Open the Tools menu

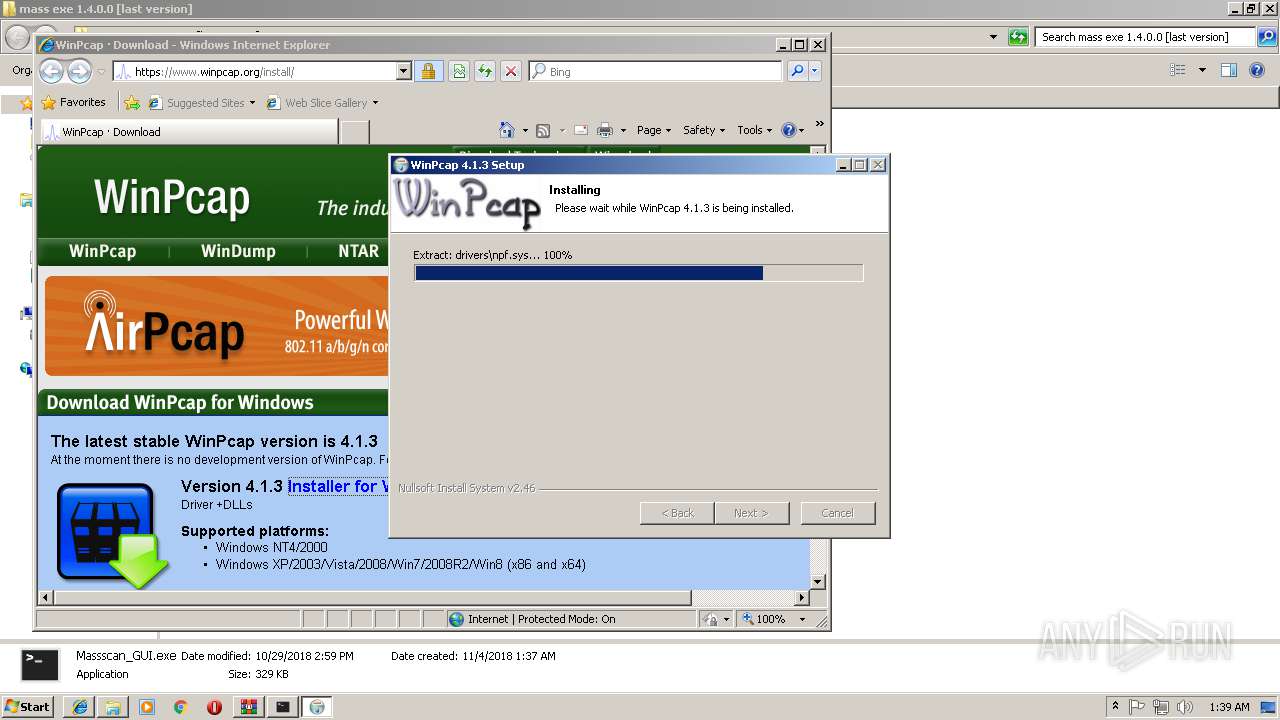(754, 130)
